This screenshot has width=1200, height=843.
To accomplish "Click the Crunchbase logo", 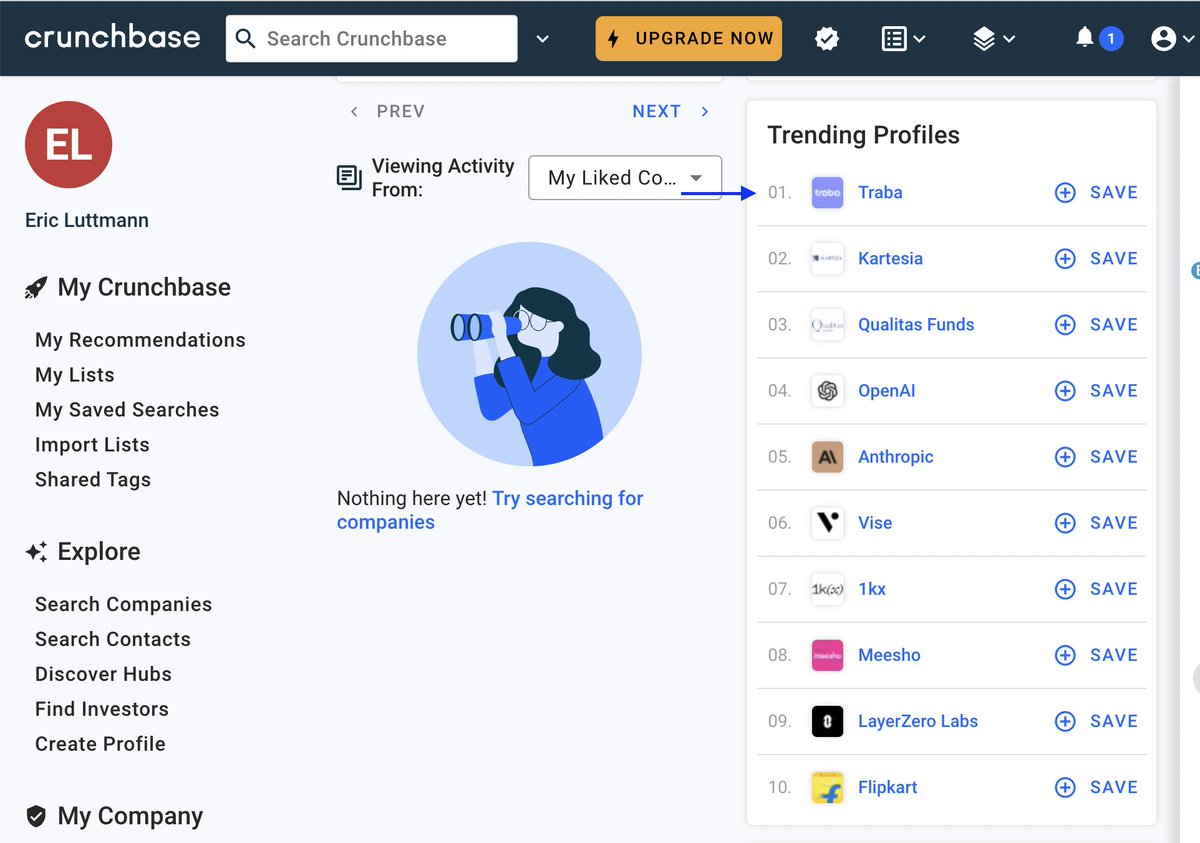I will point(112,38).
